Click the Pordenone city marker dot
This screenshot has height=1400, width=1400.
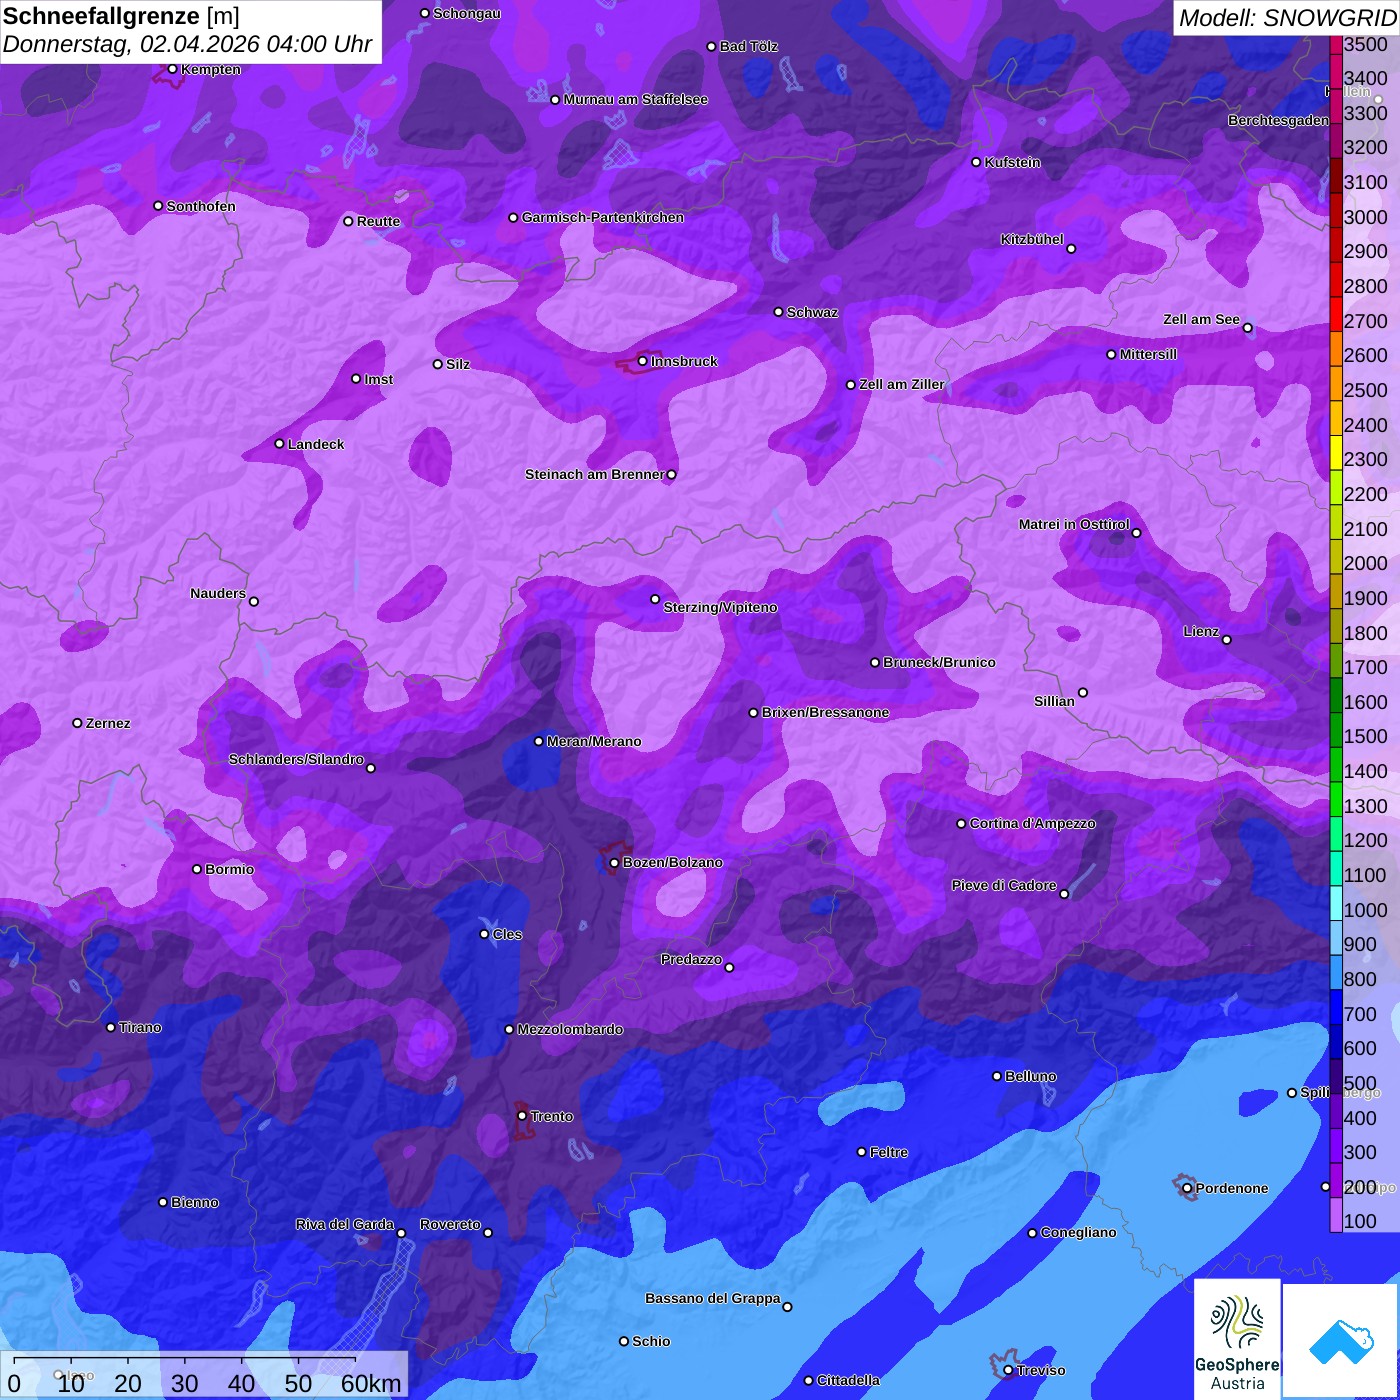pyautogui.click(x=1187, y=1188)
